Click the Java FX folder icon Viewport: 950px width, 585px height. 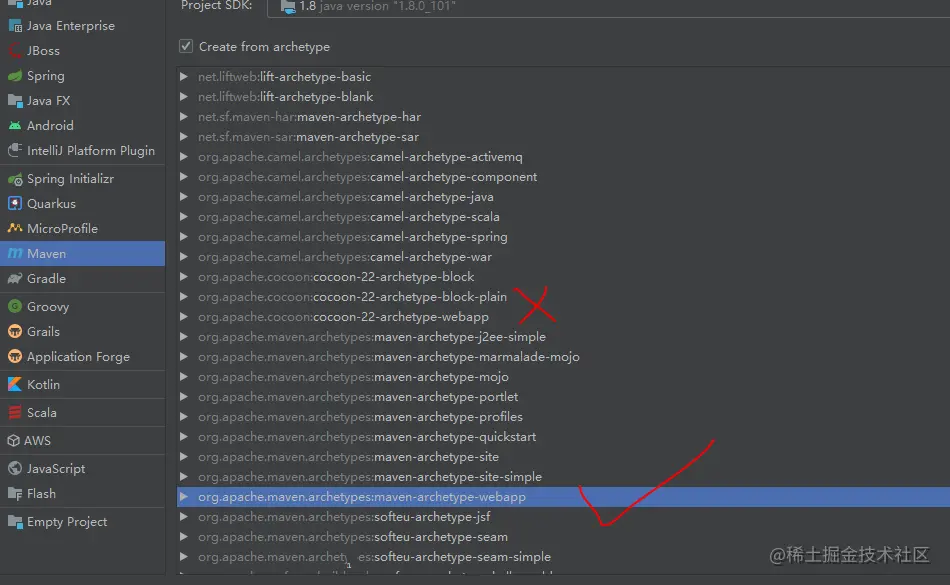coord(15,101)
